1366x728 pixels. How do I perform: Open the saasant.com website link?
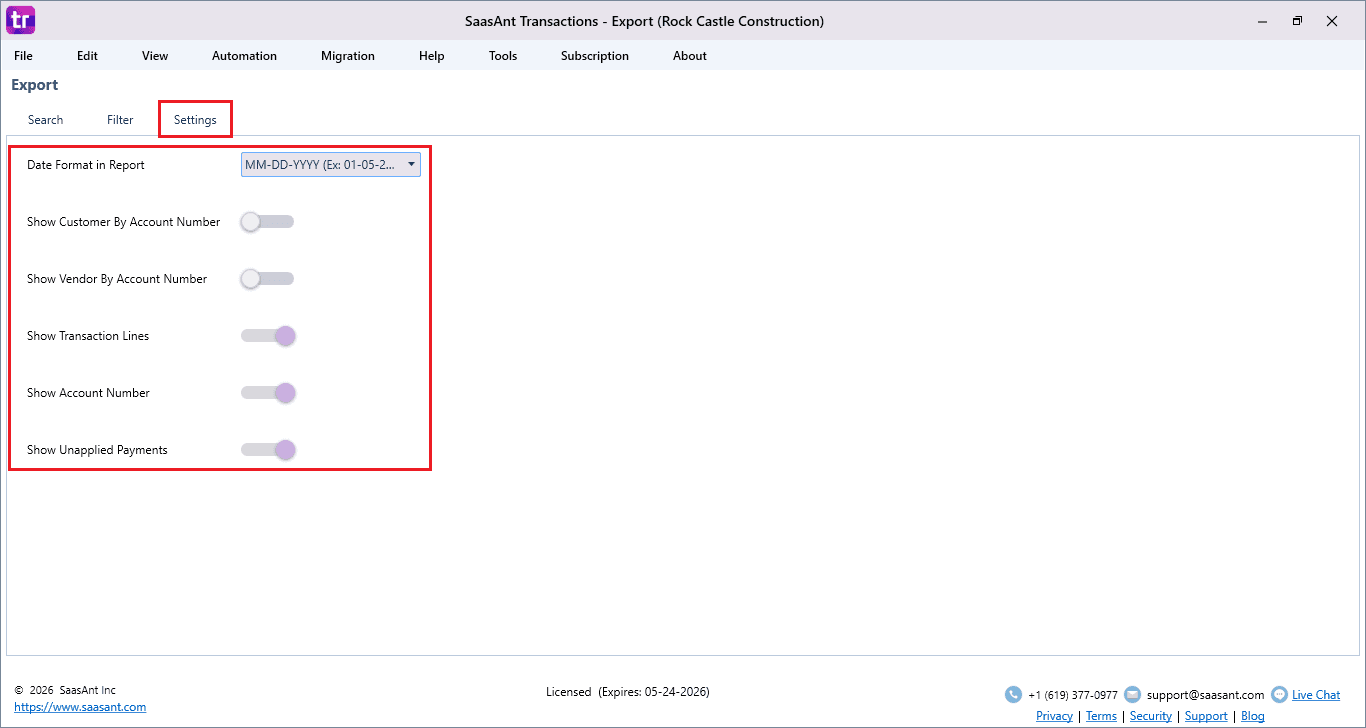click(80, 707)
